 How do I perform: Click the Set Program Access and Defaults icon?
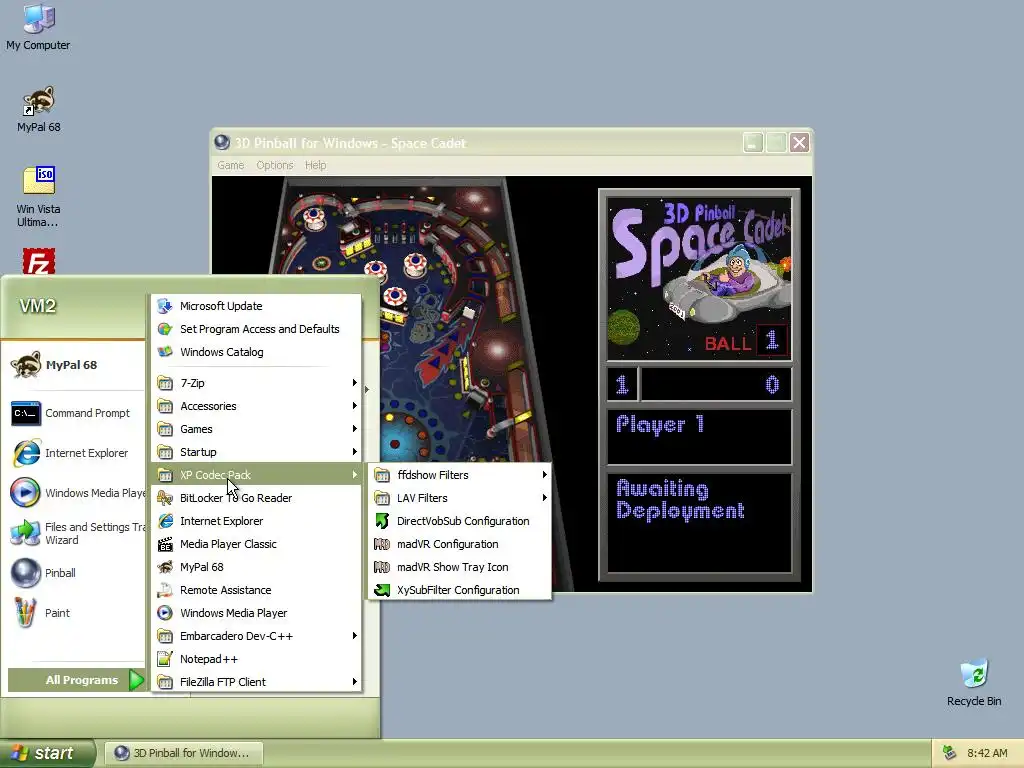pyautogui.click(x=165, y=328)
